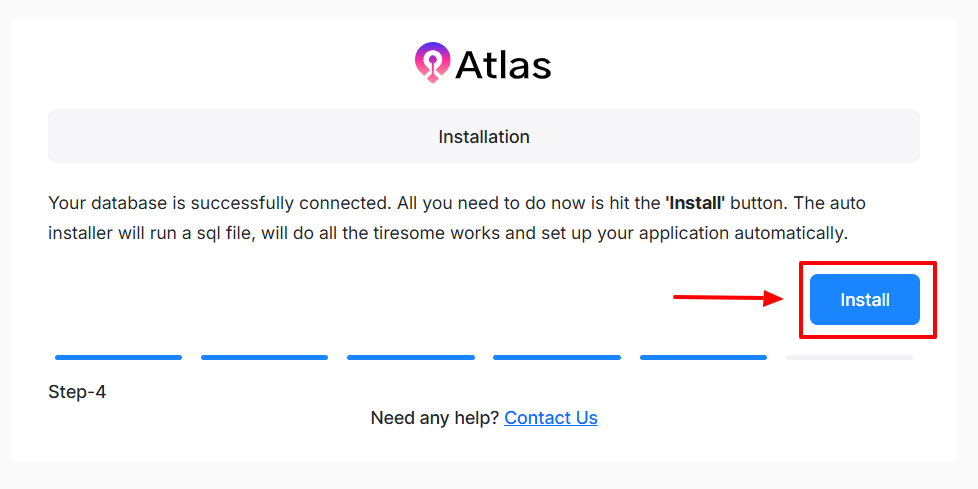Screen dimensions: 978x489
Task: Select the second blue progress step bar
Action: [x=264, y=357]
